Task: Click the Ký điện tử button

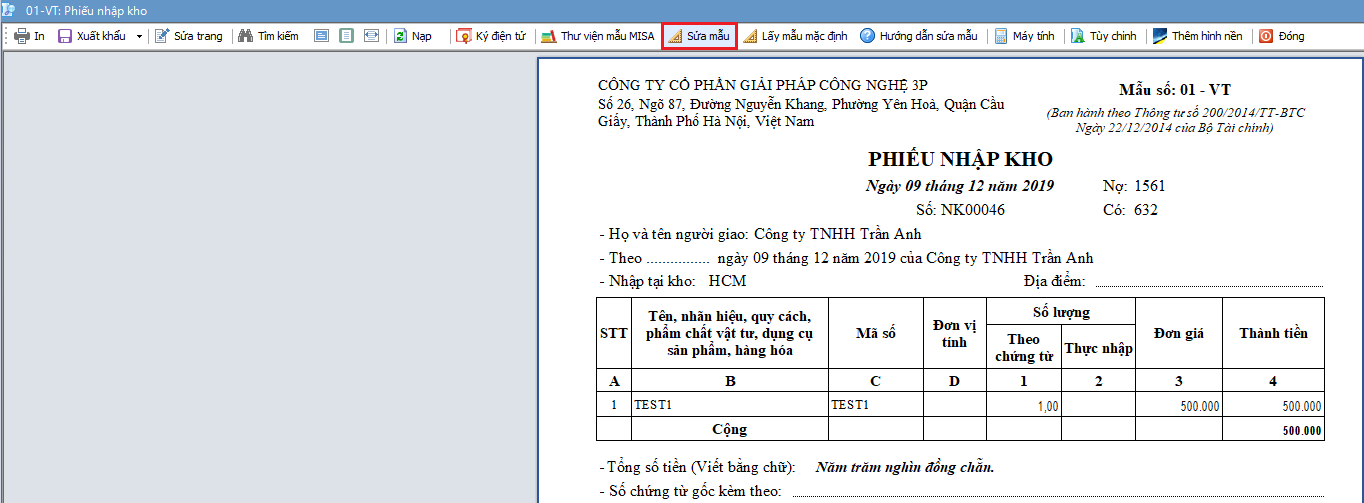Action: 491,36
